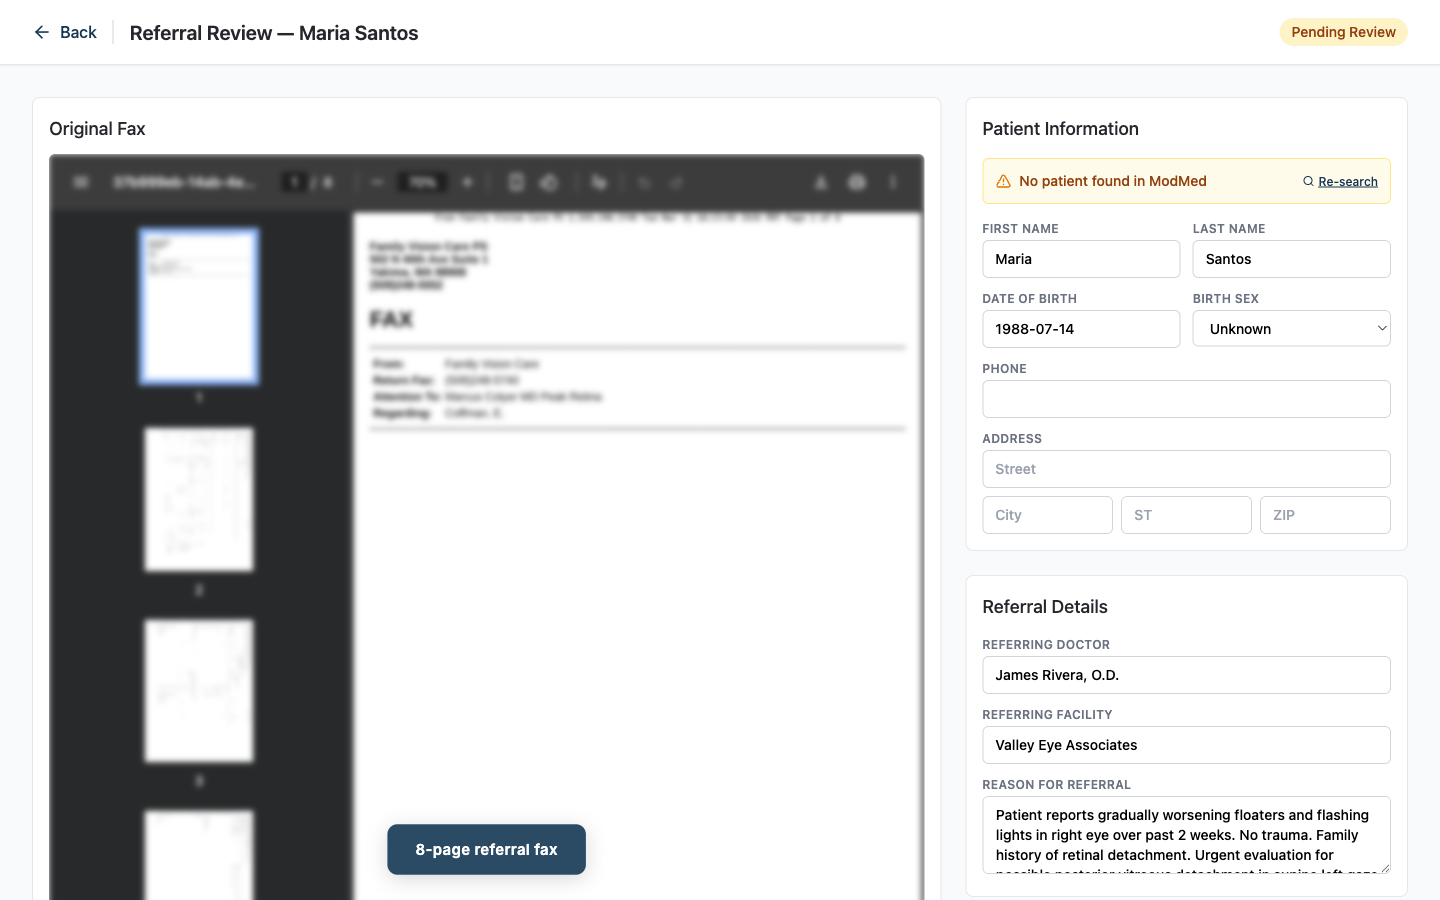Select the Pending Review status badge
The width and height of the screenshot is (1440, 900).
[1343, 32]
